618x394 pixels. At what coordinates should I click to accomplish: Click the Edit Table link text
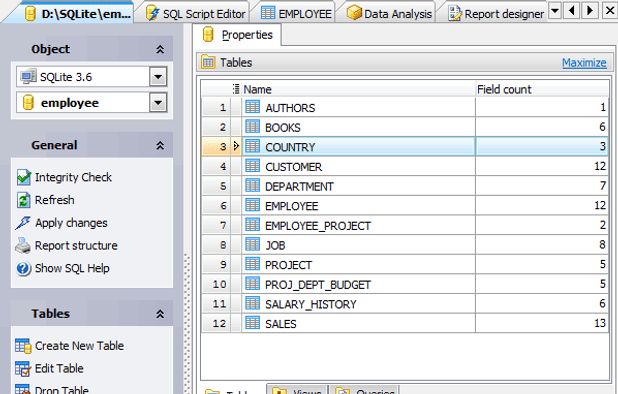59,369
